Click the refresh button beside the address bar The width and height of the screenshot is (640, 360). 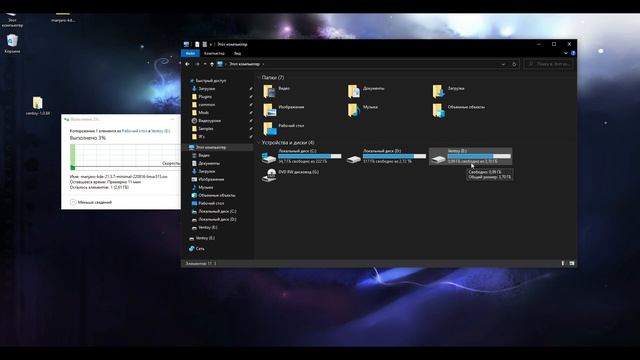pyautogui.click(x=514, y=64)
